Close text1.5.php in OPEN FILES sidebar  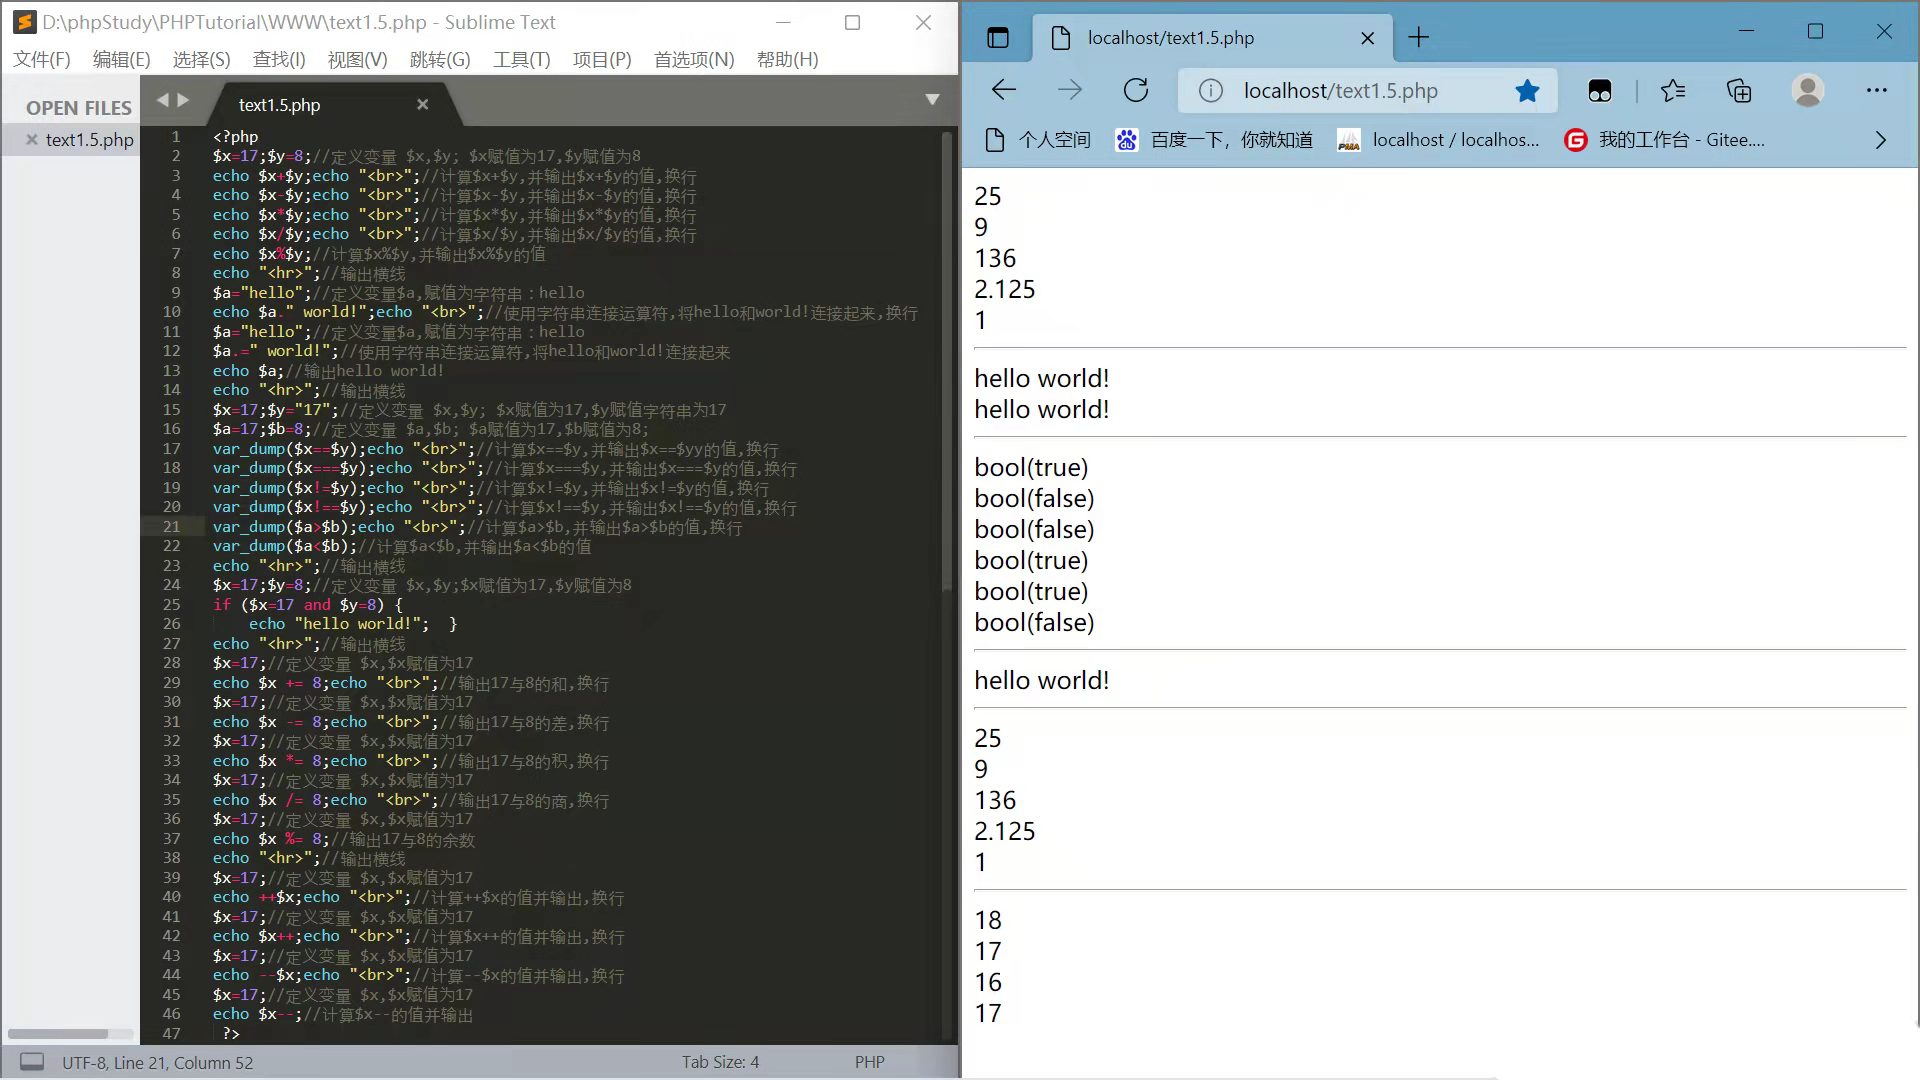pos(32,140)
